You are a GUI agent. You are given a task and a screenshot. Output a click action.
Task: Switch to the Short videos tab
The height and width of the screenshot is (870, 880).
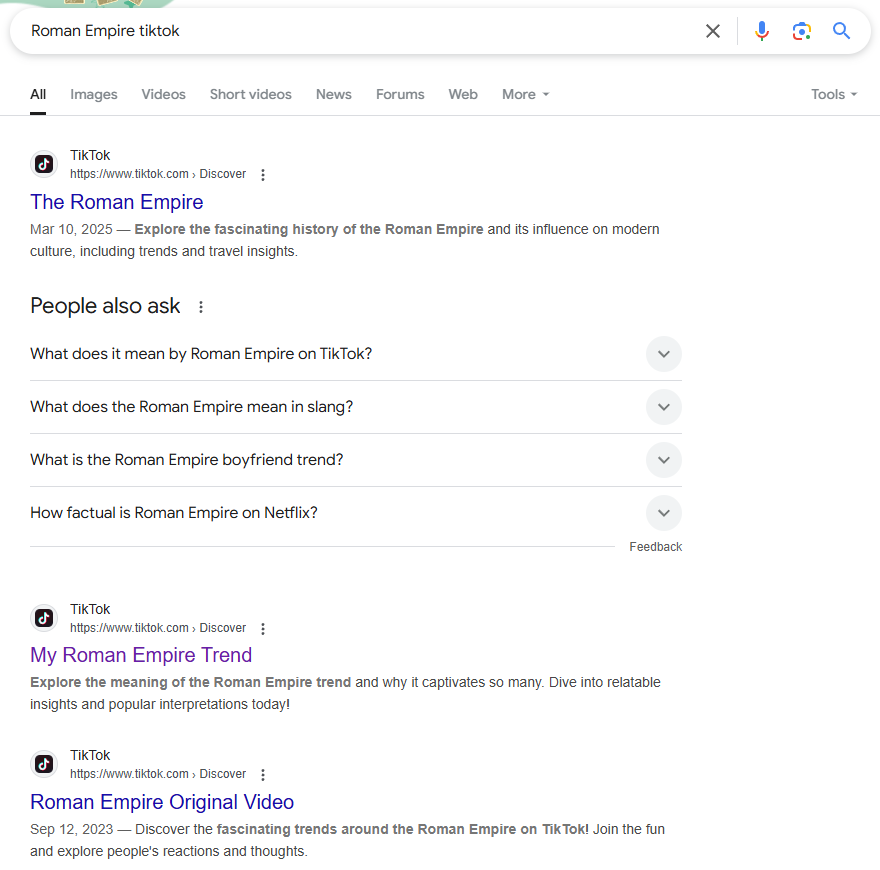click(x=251, y=94)
